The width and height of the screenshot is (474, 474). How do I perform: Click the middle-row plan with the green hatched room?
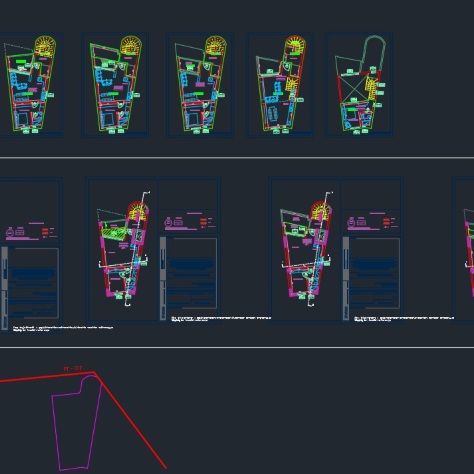pos(123,248)
